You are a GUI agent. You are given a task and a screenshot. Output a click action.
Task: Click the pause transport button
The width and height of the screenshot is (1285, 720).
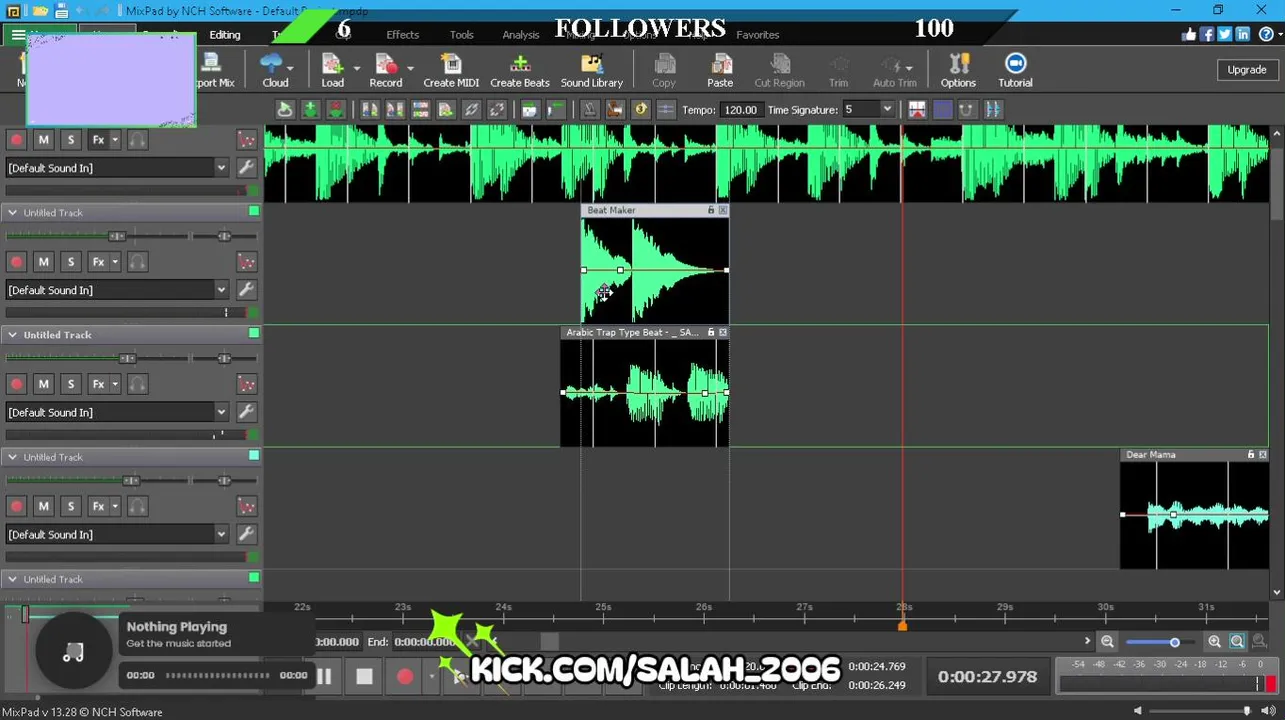325,676
